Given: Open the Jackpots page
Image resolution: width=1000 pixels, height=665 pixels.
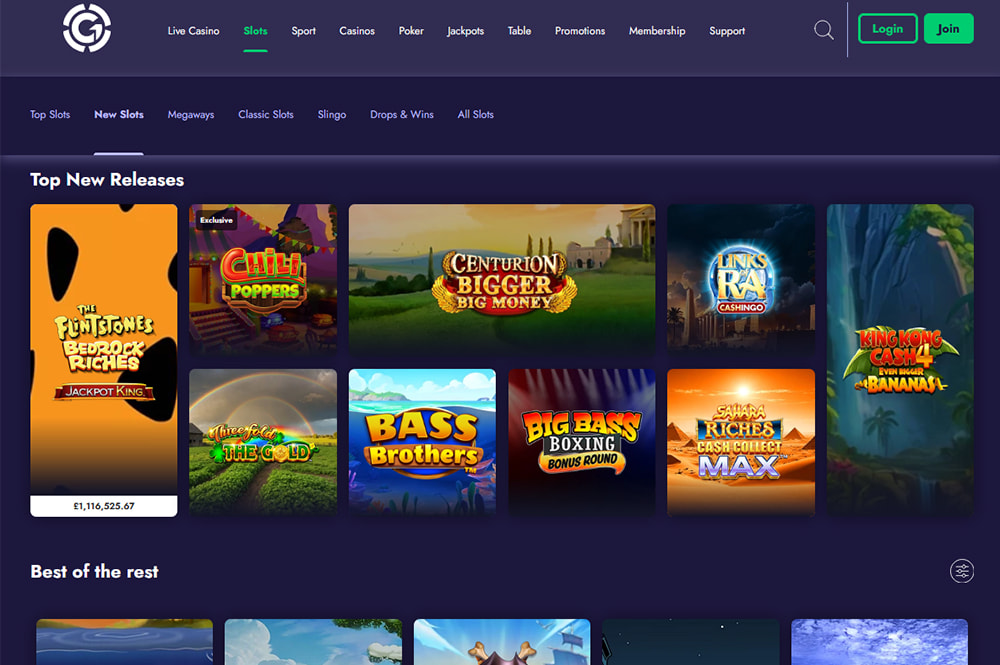Looking at the screenshot, I should (466, 31).
